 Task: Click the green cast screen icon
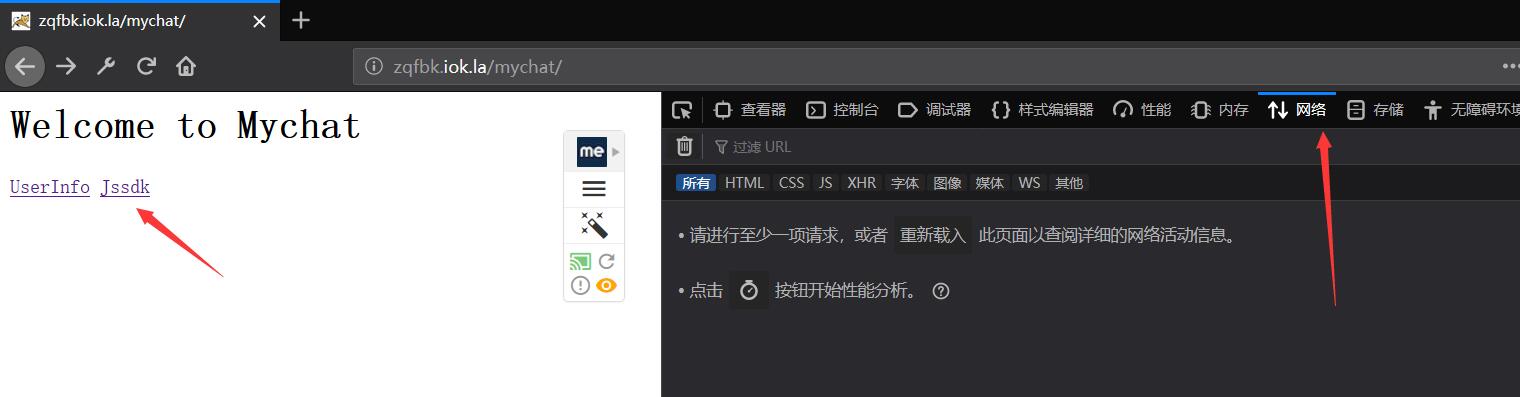point(581,262)
